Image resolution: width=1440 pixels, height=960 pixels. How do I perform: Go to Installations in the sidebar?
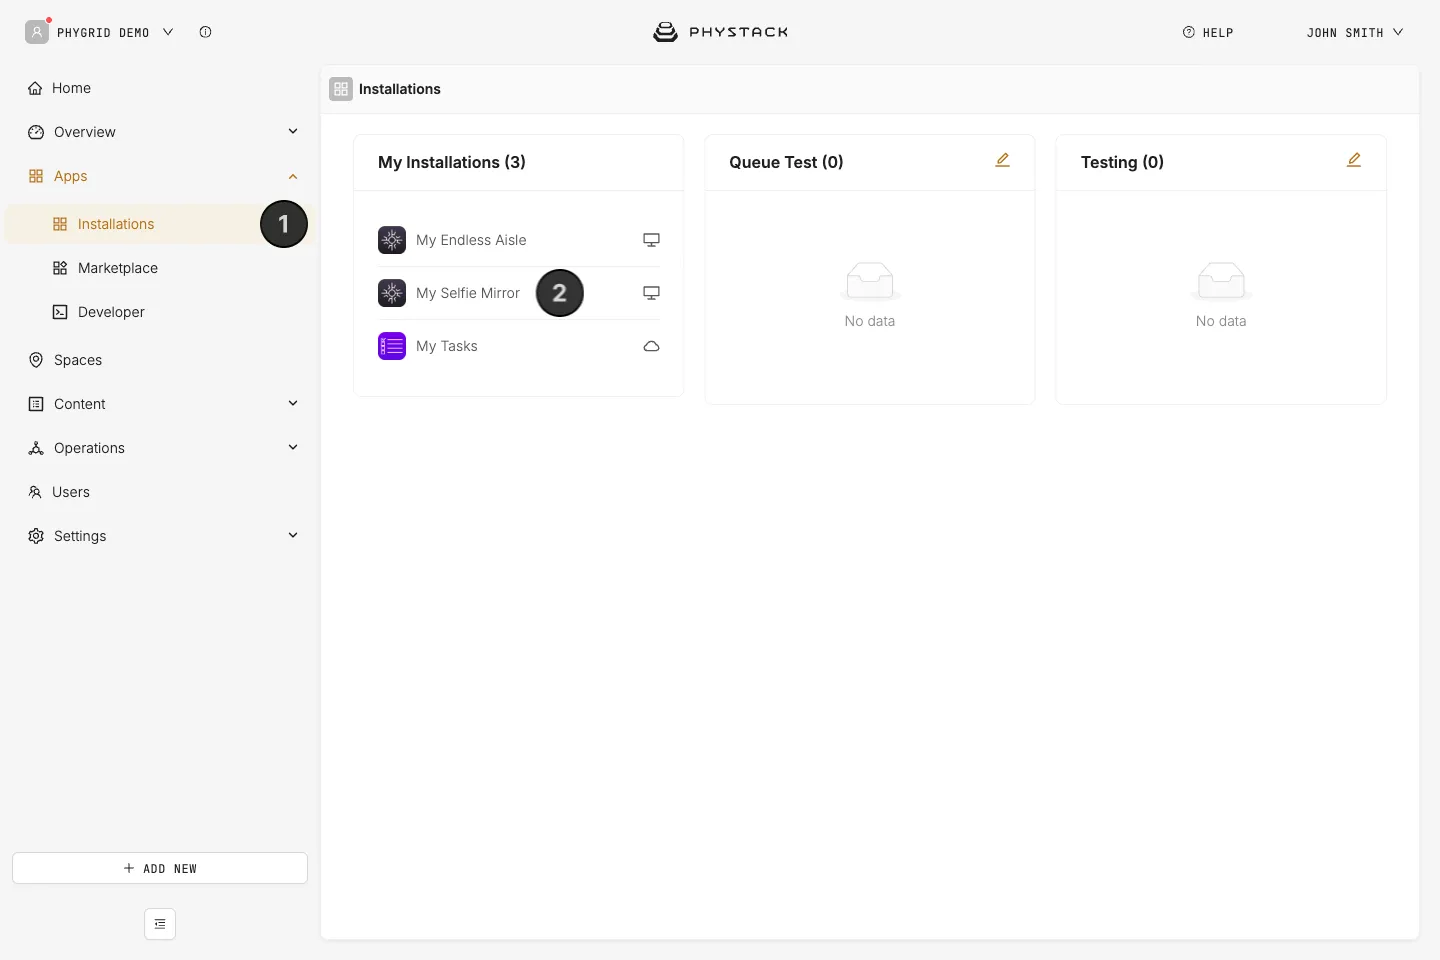point(158,224)
